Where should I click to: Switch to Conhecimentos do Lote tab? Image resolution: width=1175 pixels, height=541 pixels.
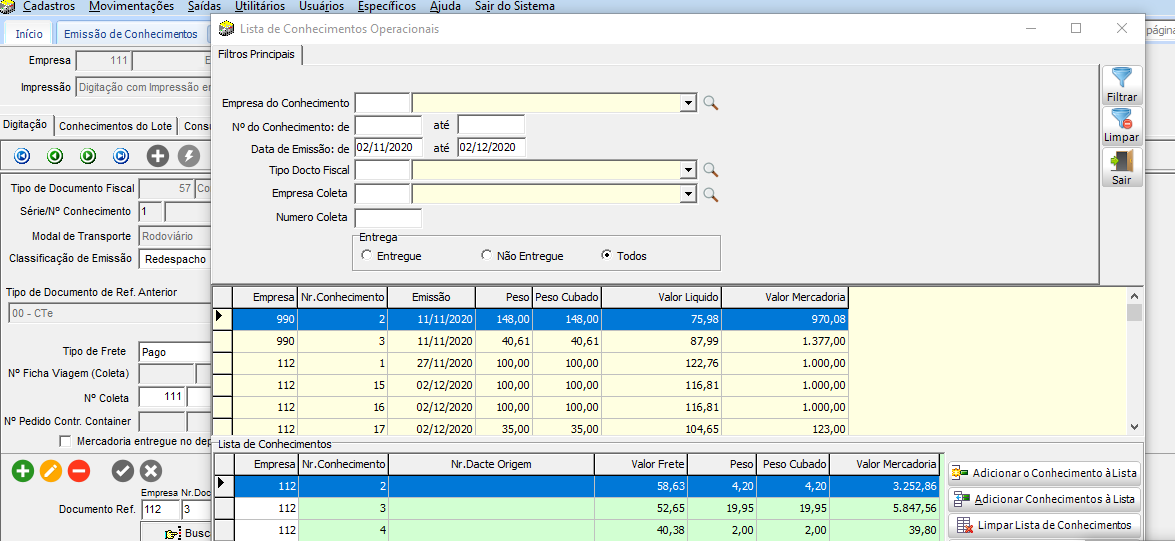[x=117, y=126]
